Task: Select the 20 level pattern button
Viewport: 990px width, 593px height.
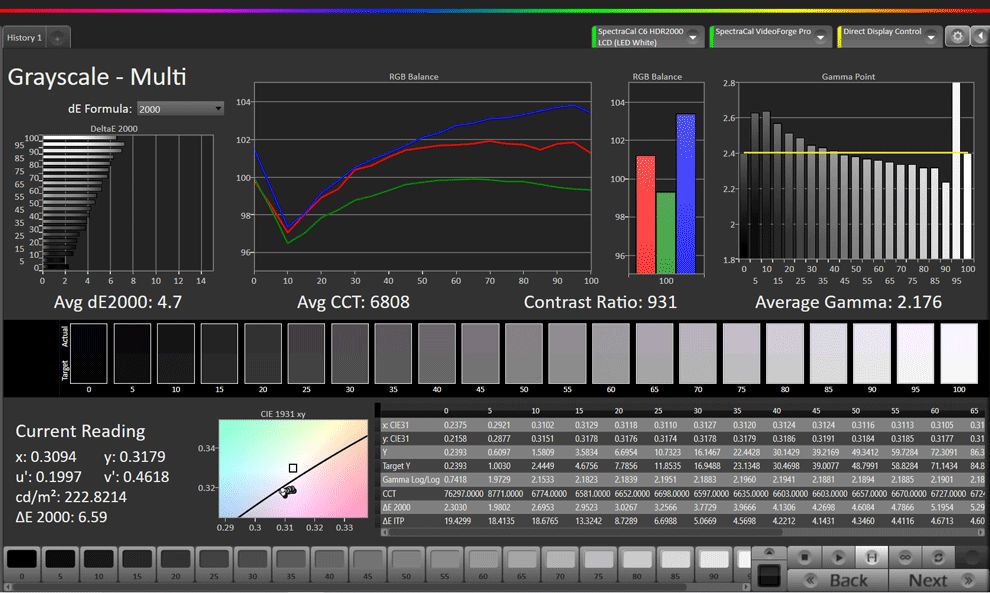Action: (x=176, y=564)
